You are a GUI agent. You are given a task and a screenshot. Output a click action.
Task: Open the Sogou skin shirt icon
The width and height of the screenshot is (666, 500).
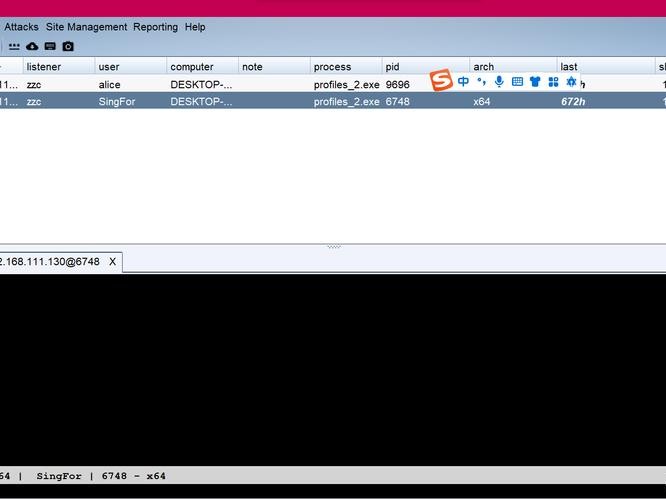pos(535,82)
